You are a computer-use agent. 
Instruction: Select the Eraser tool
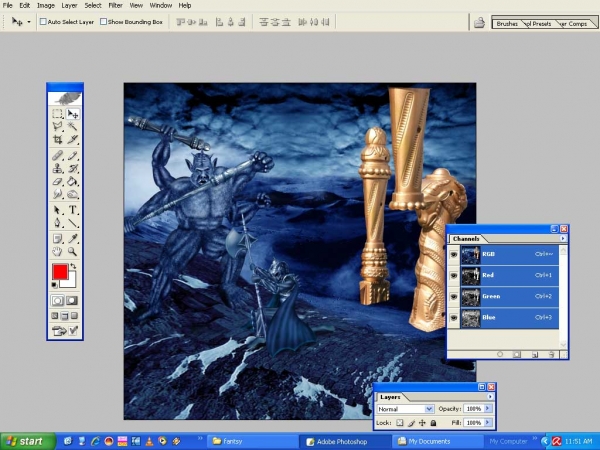click(x=57, y=181)
